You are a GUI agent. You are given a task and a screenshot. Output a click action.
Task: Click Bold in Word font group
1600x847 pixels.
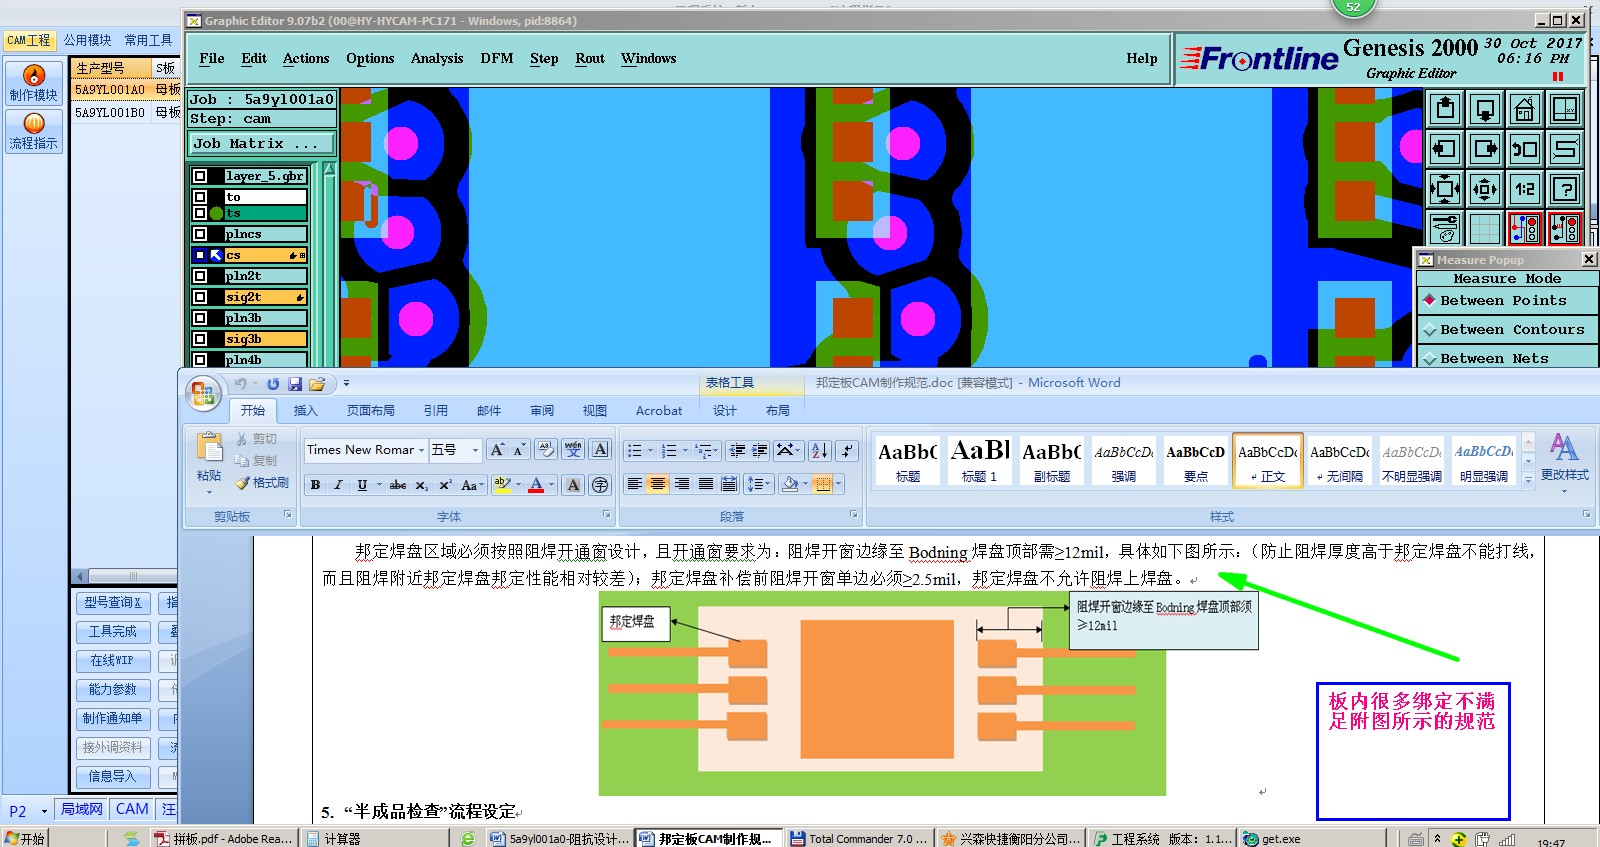(x=315, y=485)
